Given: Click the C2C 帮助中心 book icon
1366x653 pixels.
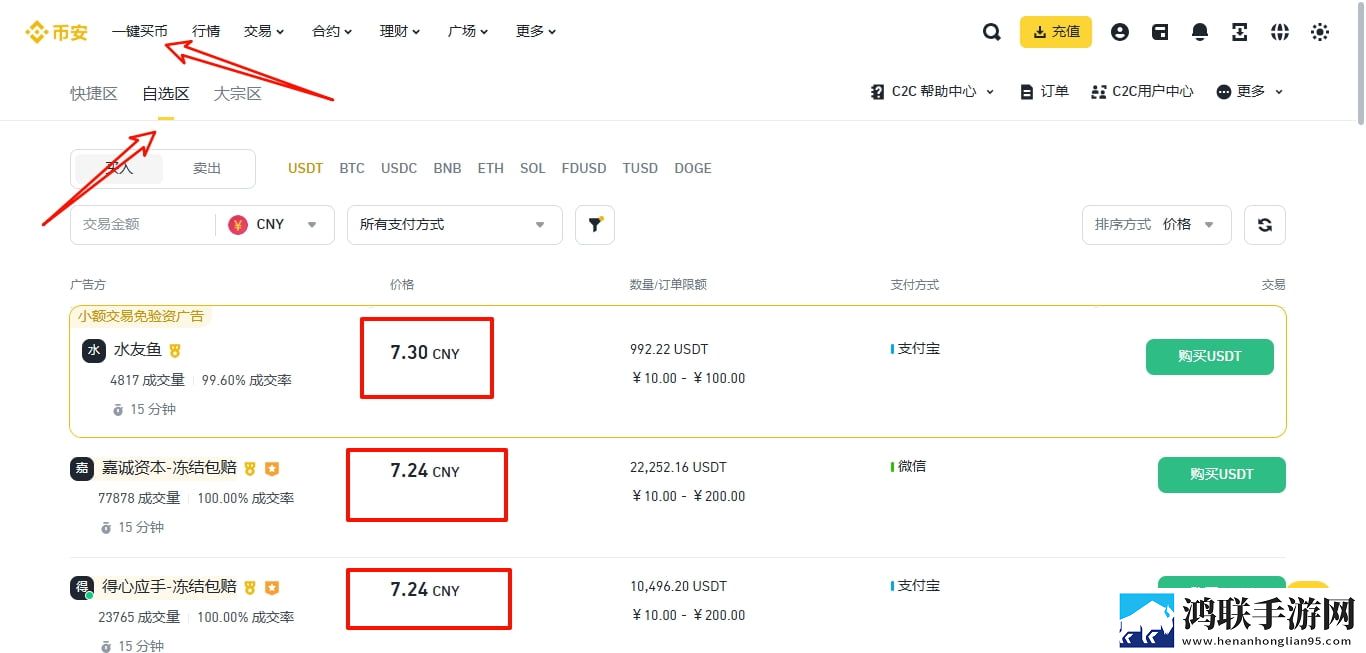Looking at the screenshot, I should click(x=878, y=92).
